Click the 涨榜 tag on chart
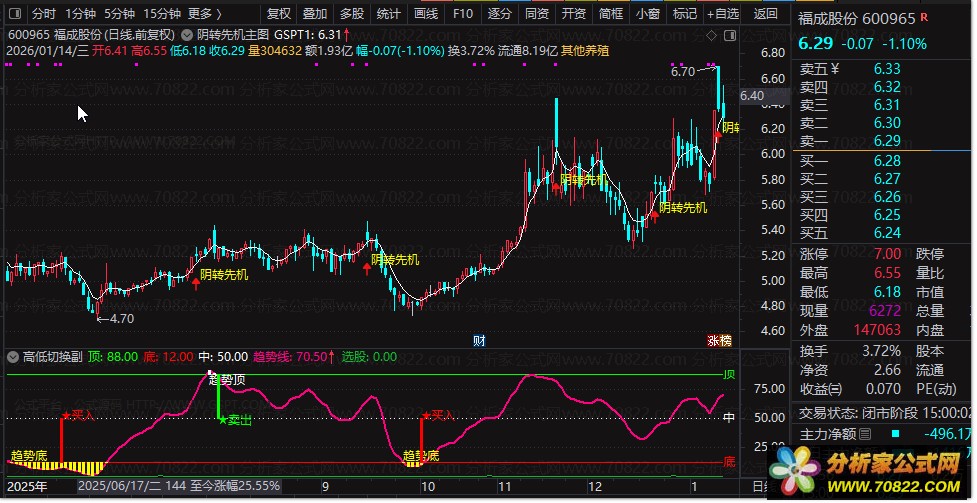The height and width of the screenshot is (503, 977). pos(720,340)
